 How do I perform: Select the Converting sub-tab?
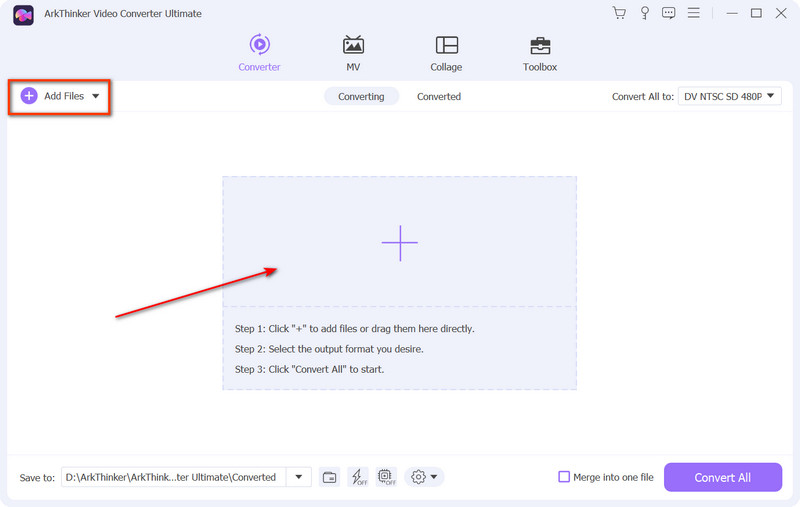[x=361, y=96]
